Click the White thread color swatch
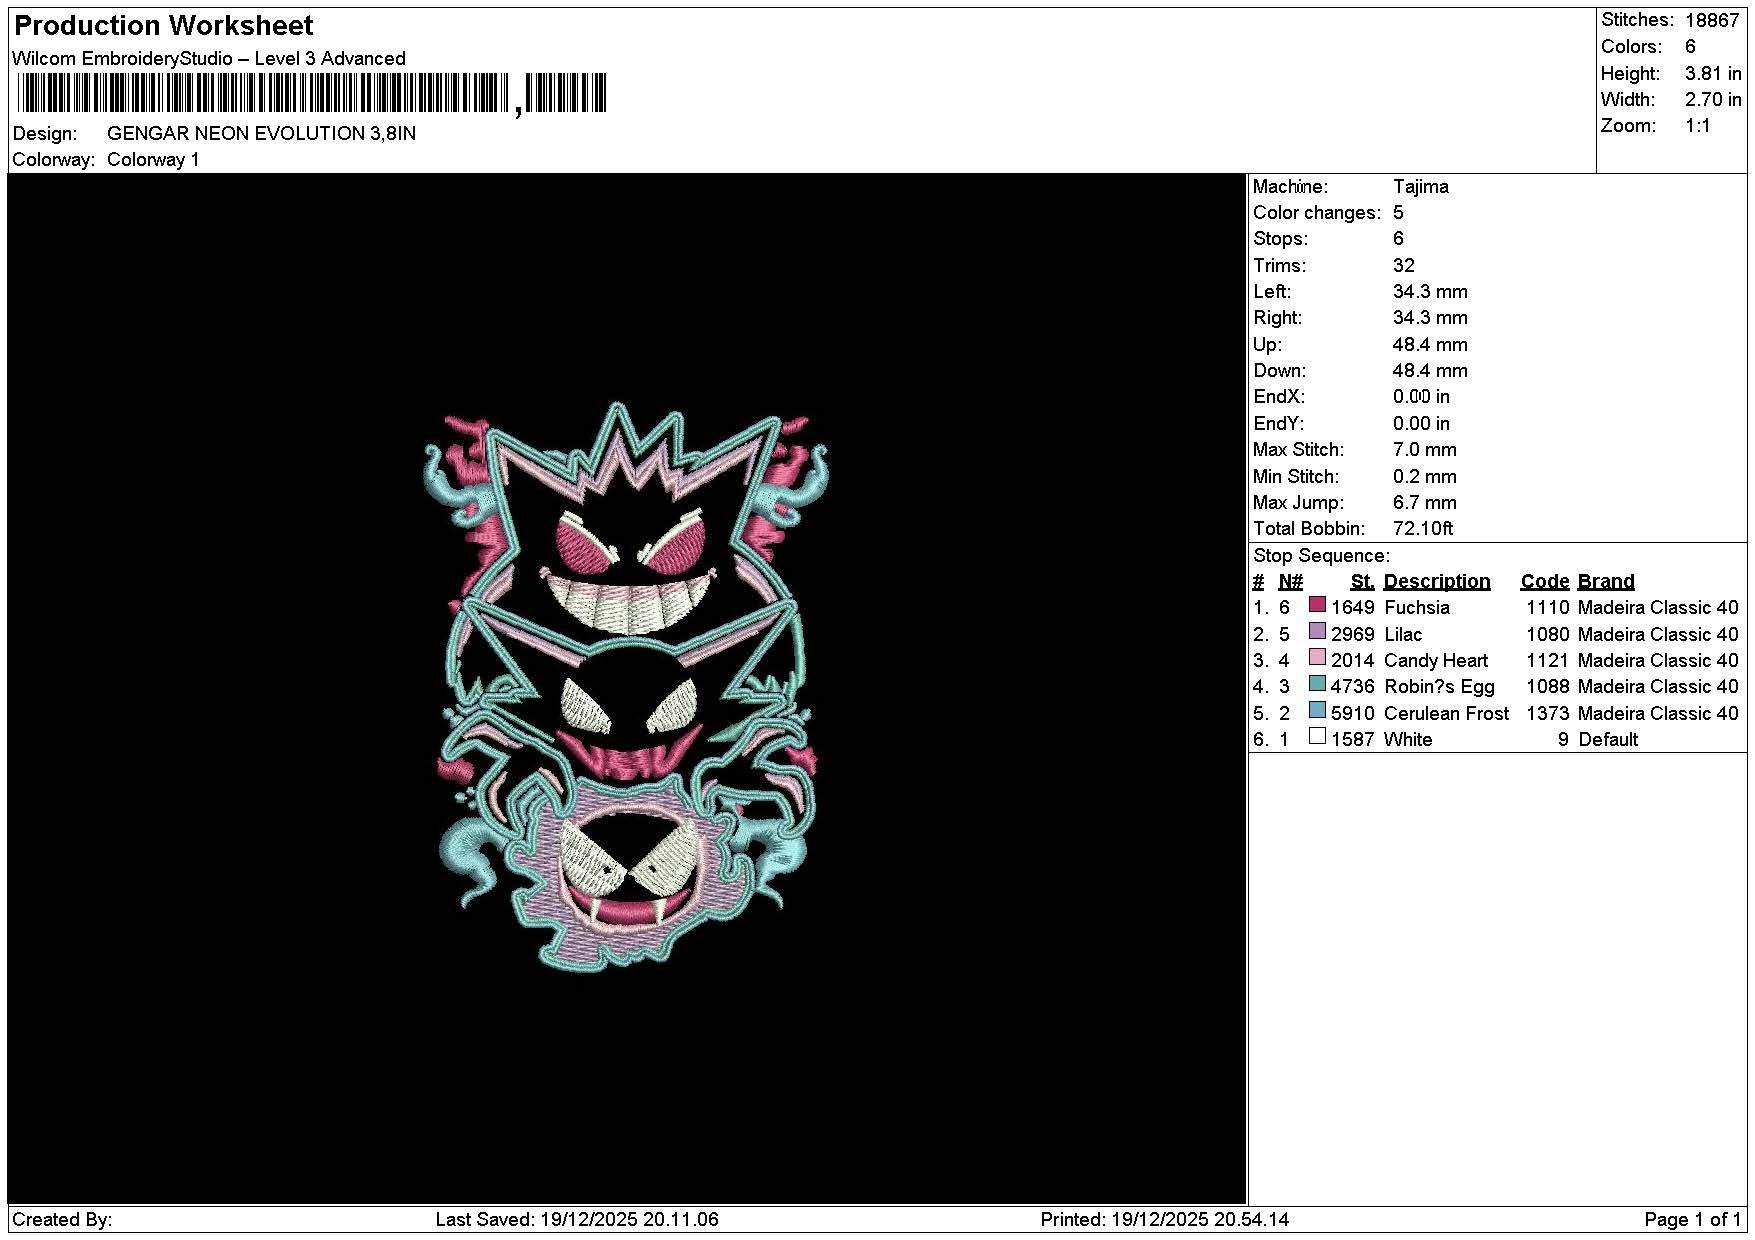The width and height of the screenshot is (1755, 1240). coord(1317,737)
